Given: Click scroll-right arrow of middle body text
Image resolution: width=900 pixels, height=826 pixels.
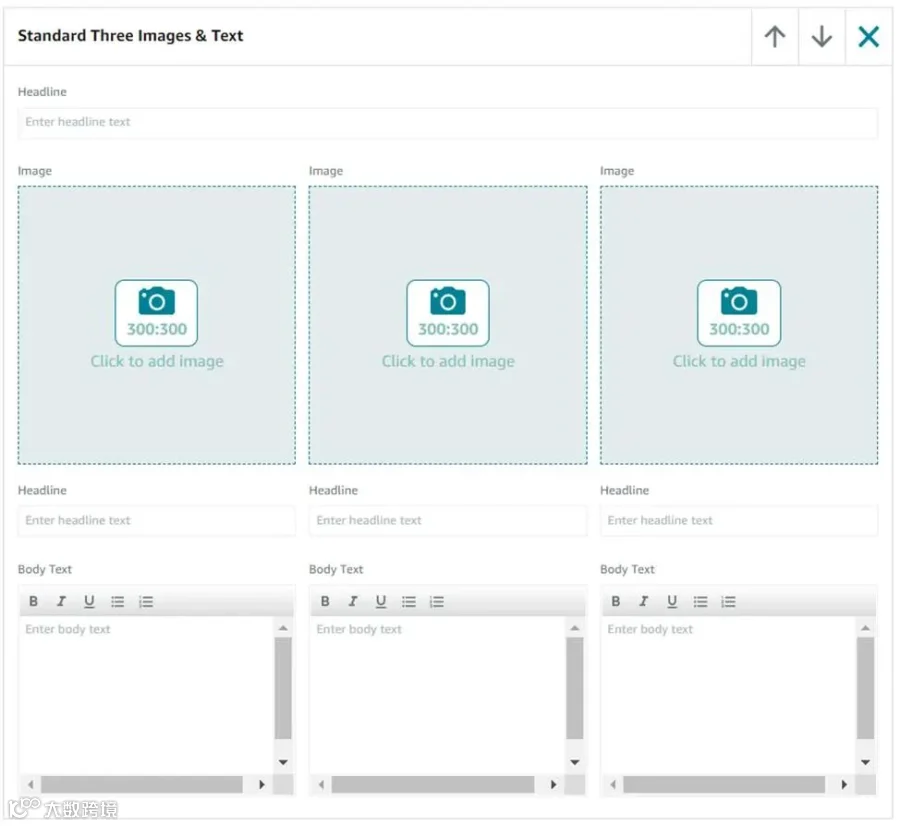Looking at the screenshot, I should (x=553, y=785).
